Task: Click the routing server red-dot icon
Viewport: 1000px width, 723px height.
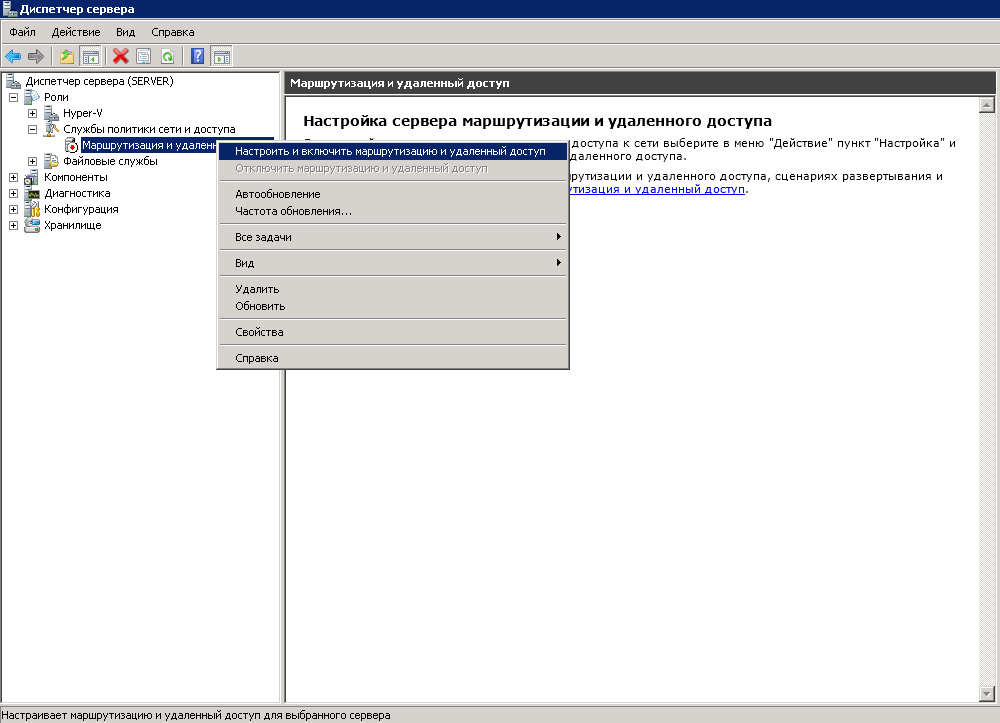Action: [71, 145]
